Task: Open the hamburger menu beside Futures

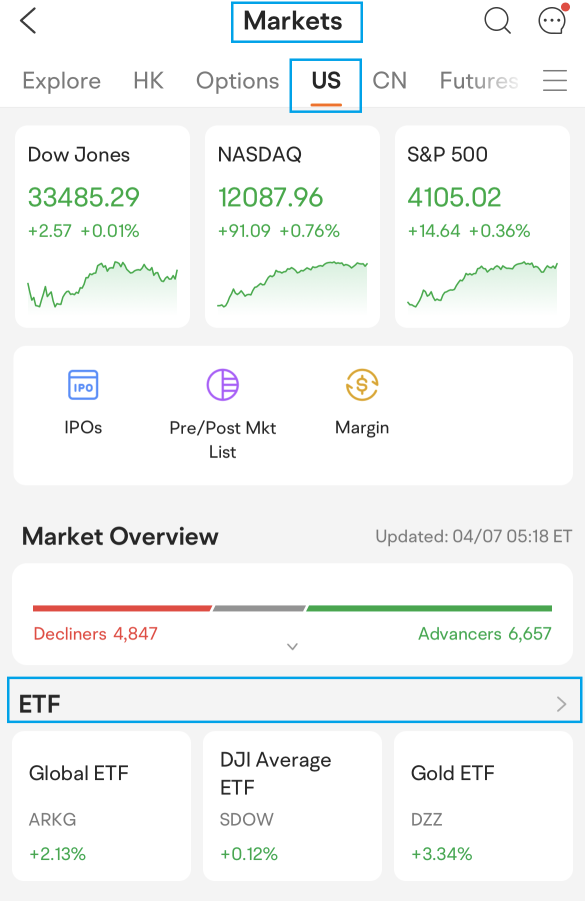Action: pos(555,80)
